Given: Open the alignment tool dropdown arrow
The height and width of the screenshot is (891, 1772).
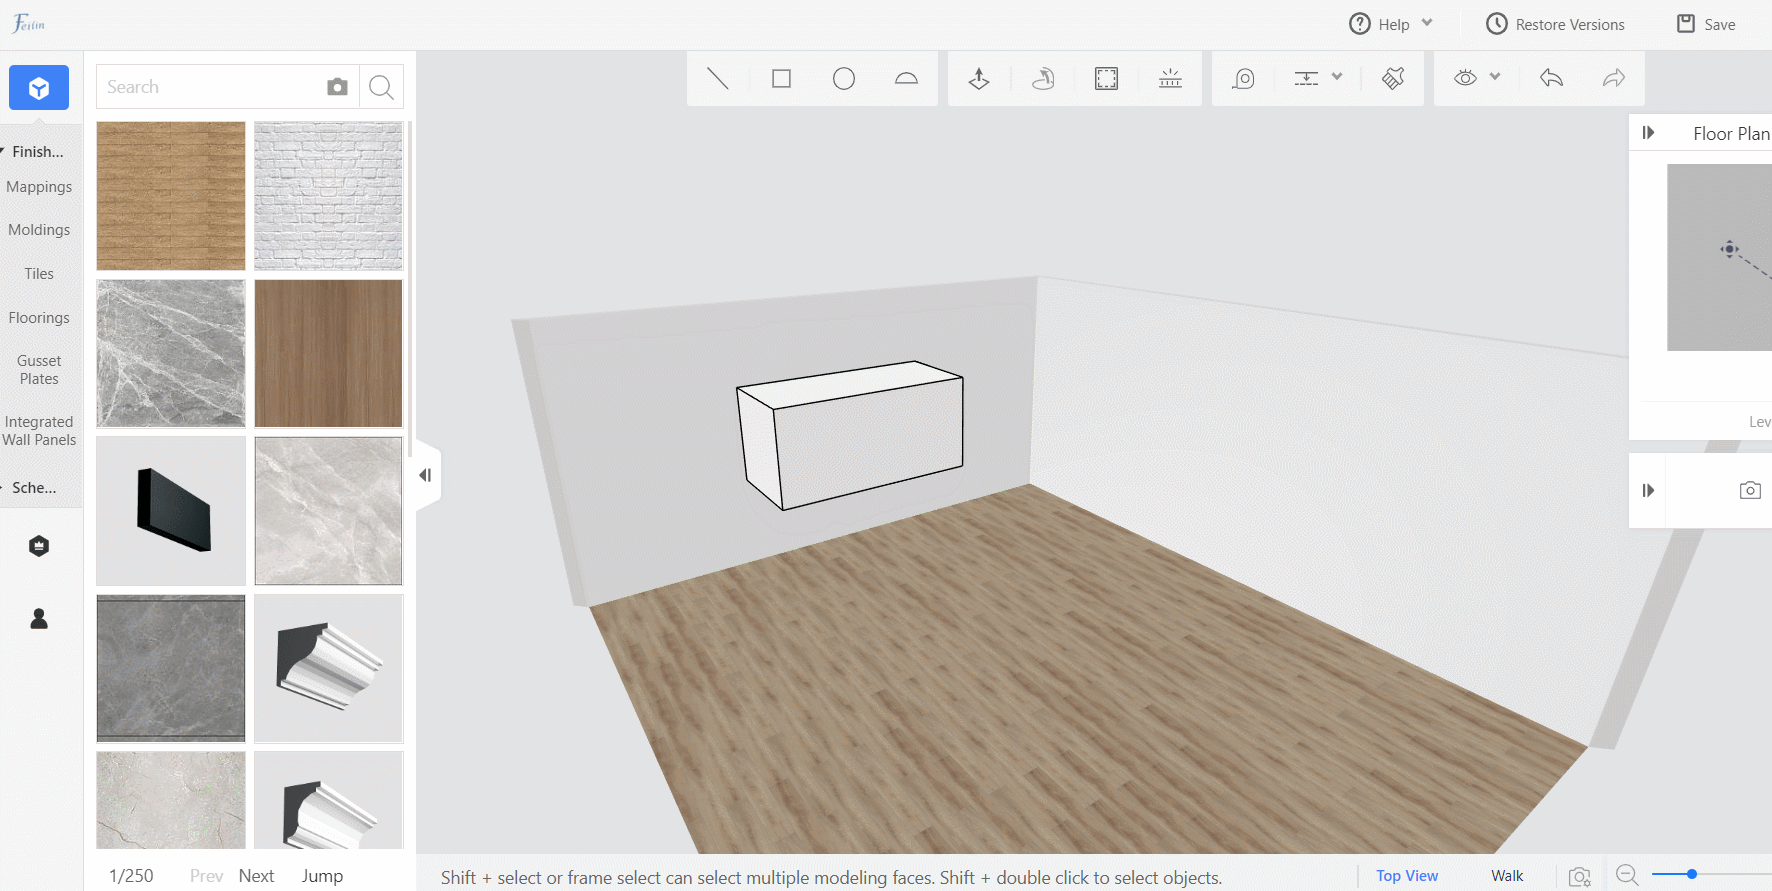Looking at the screenshot, I should (x=1337, y=77).
